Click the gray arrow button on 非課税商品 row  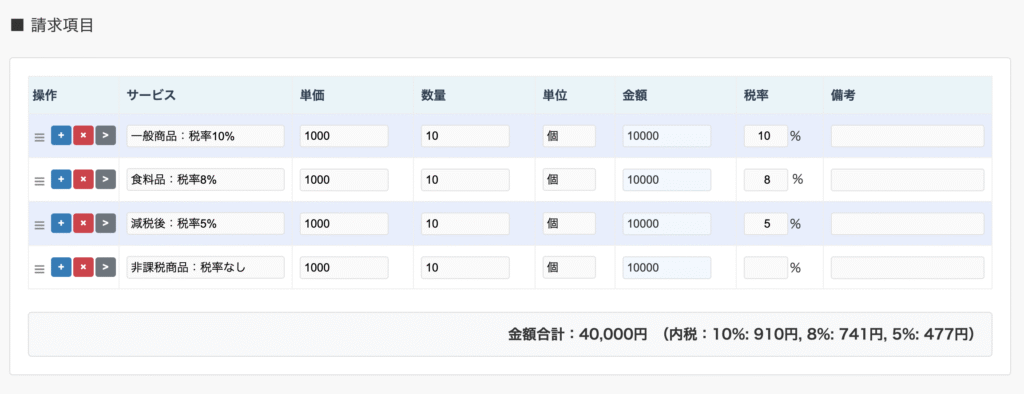(105, 267)
